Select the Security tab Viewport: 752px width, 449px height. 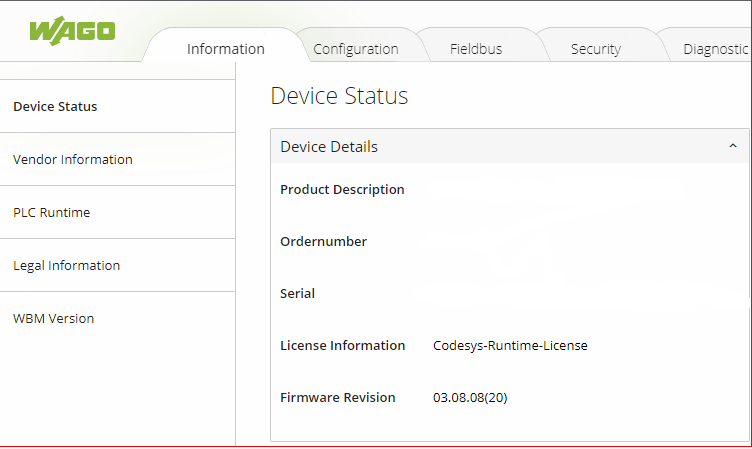[595, 48]
